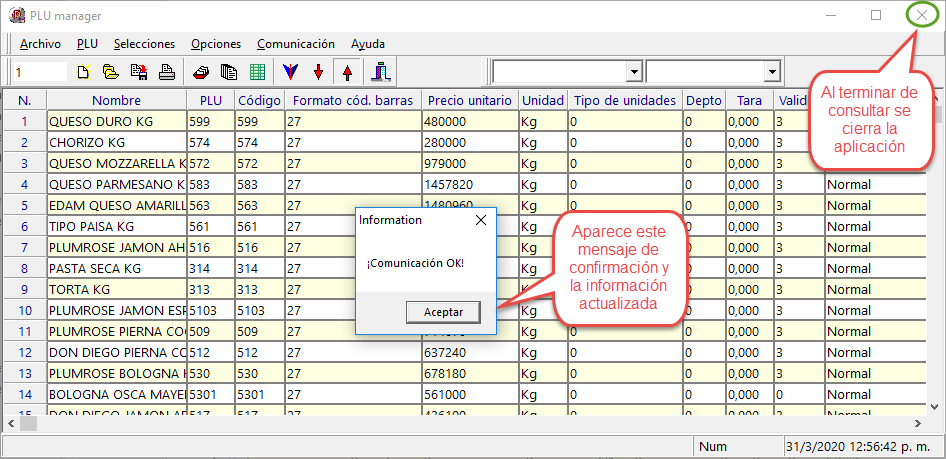The height and width of the screenshot is (459, 946).
Task: Open the Comunicación menu
Action: [295, 44]
